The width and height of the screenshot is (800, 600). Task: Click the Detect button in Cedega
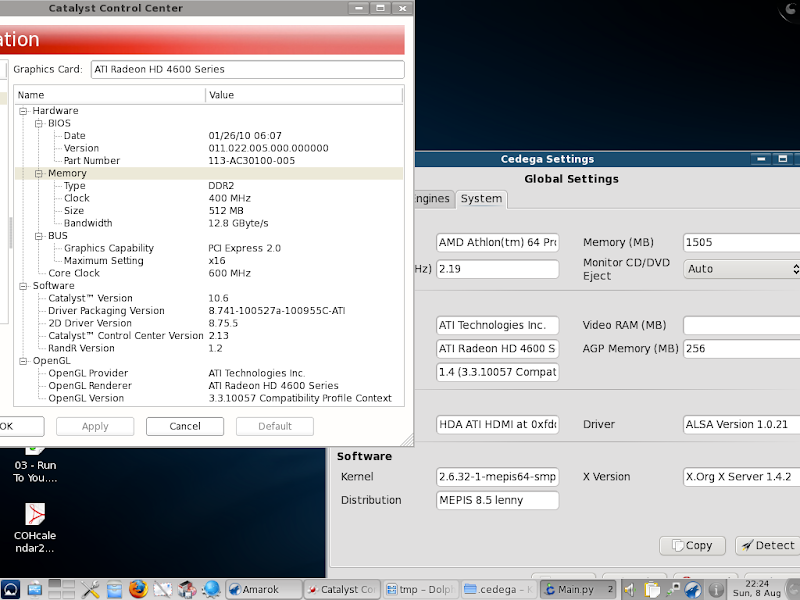pos(767,545)
